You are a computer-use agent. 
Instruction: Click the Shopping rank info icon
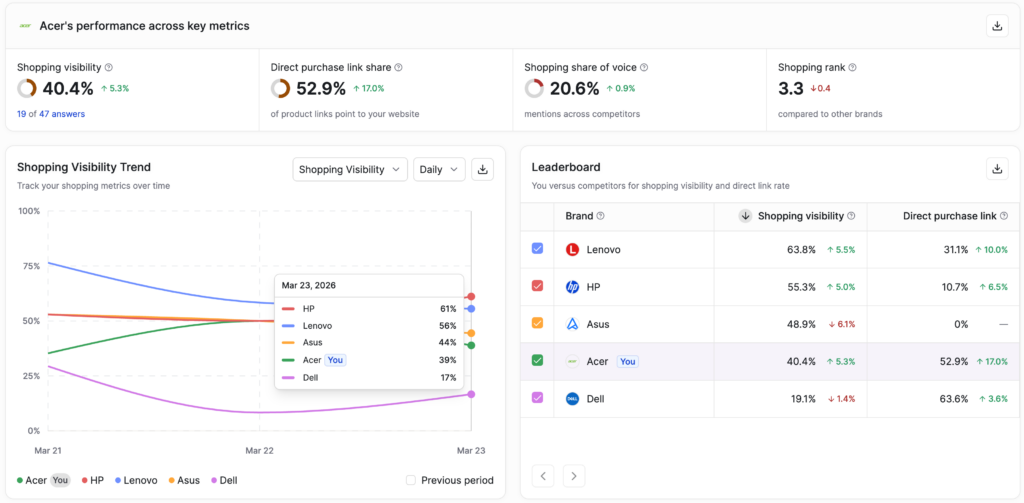pyautogui.click(x=852, y=67)
